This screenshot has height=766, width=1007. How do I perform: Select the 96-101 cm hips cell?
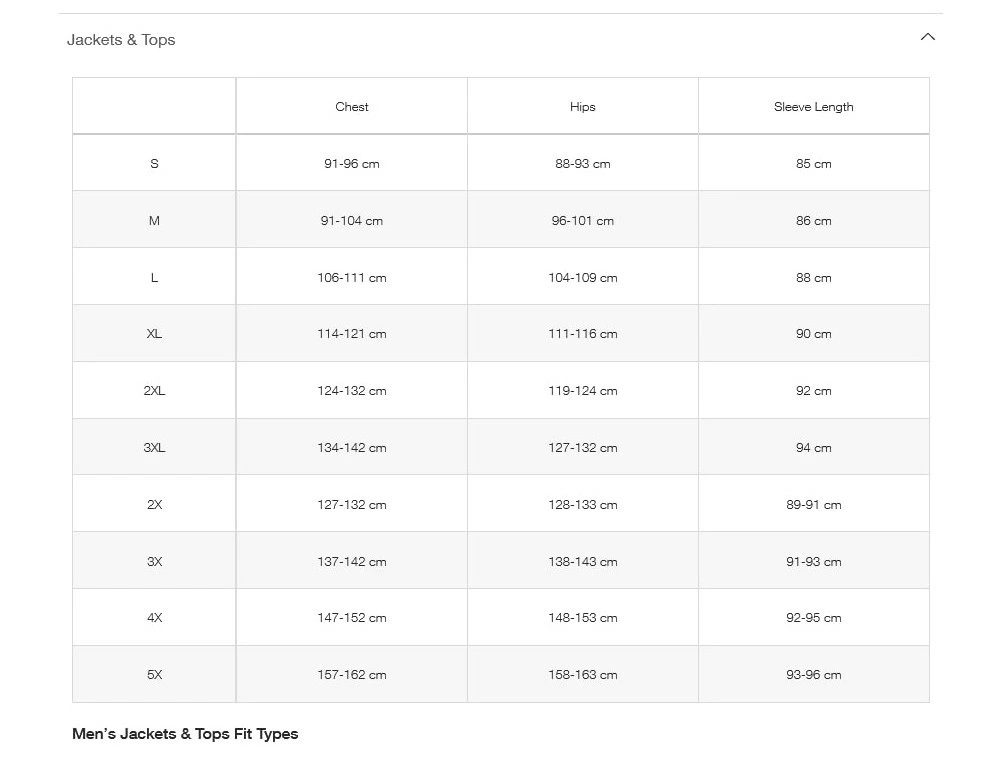582,221
